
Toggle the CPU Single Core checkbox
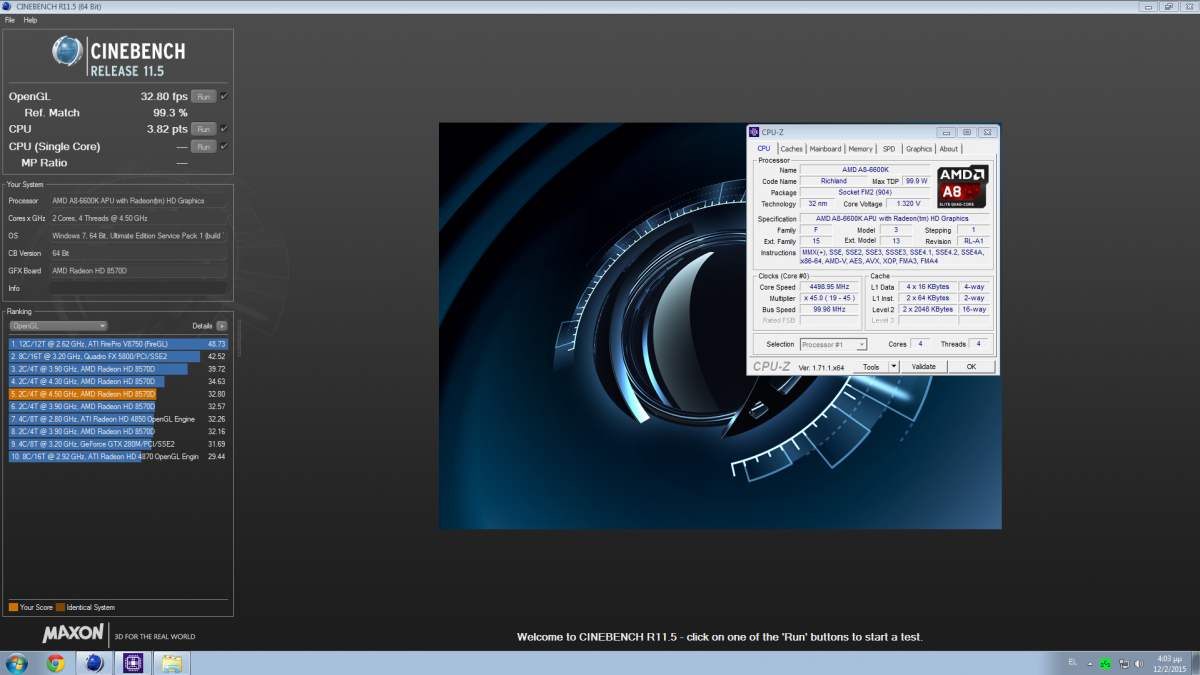pyautogui.click(x=224, y=146)
